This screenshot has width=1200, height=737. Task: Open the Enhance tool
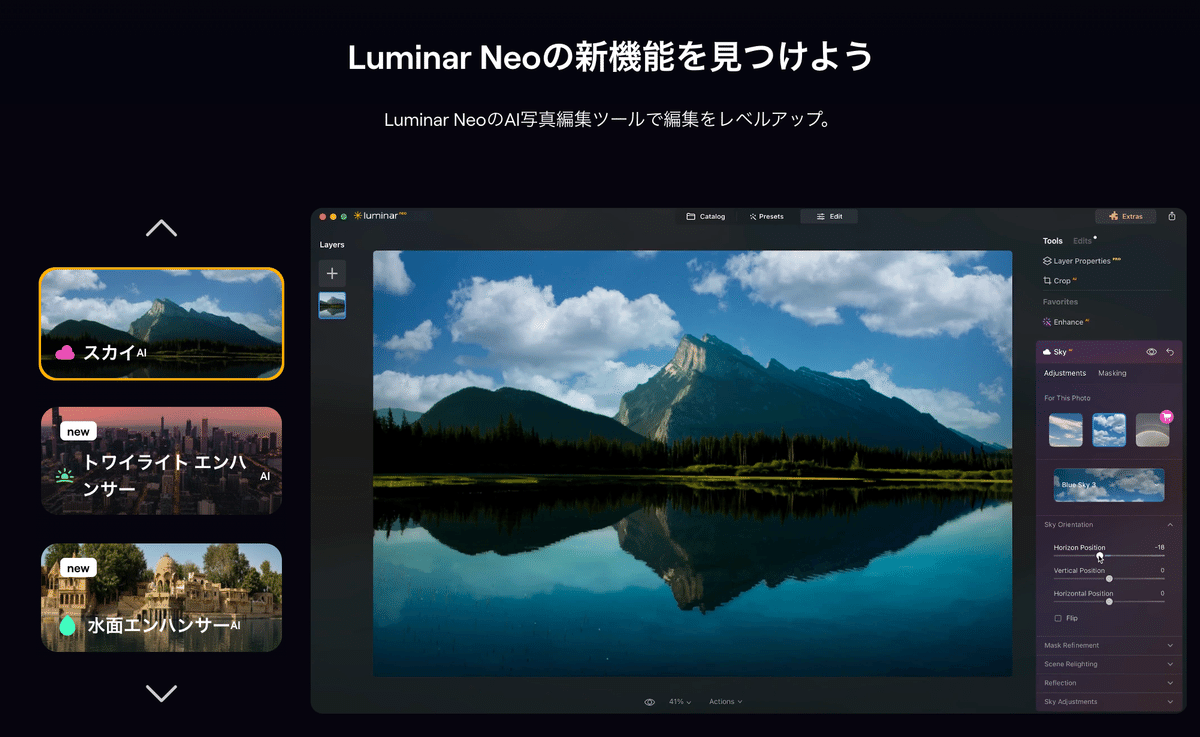click(1065, 322)
